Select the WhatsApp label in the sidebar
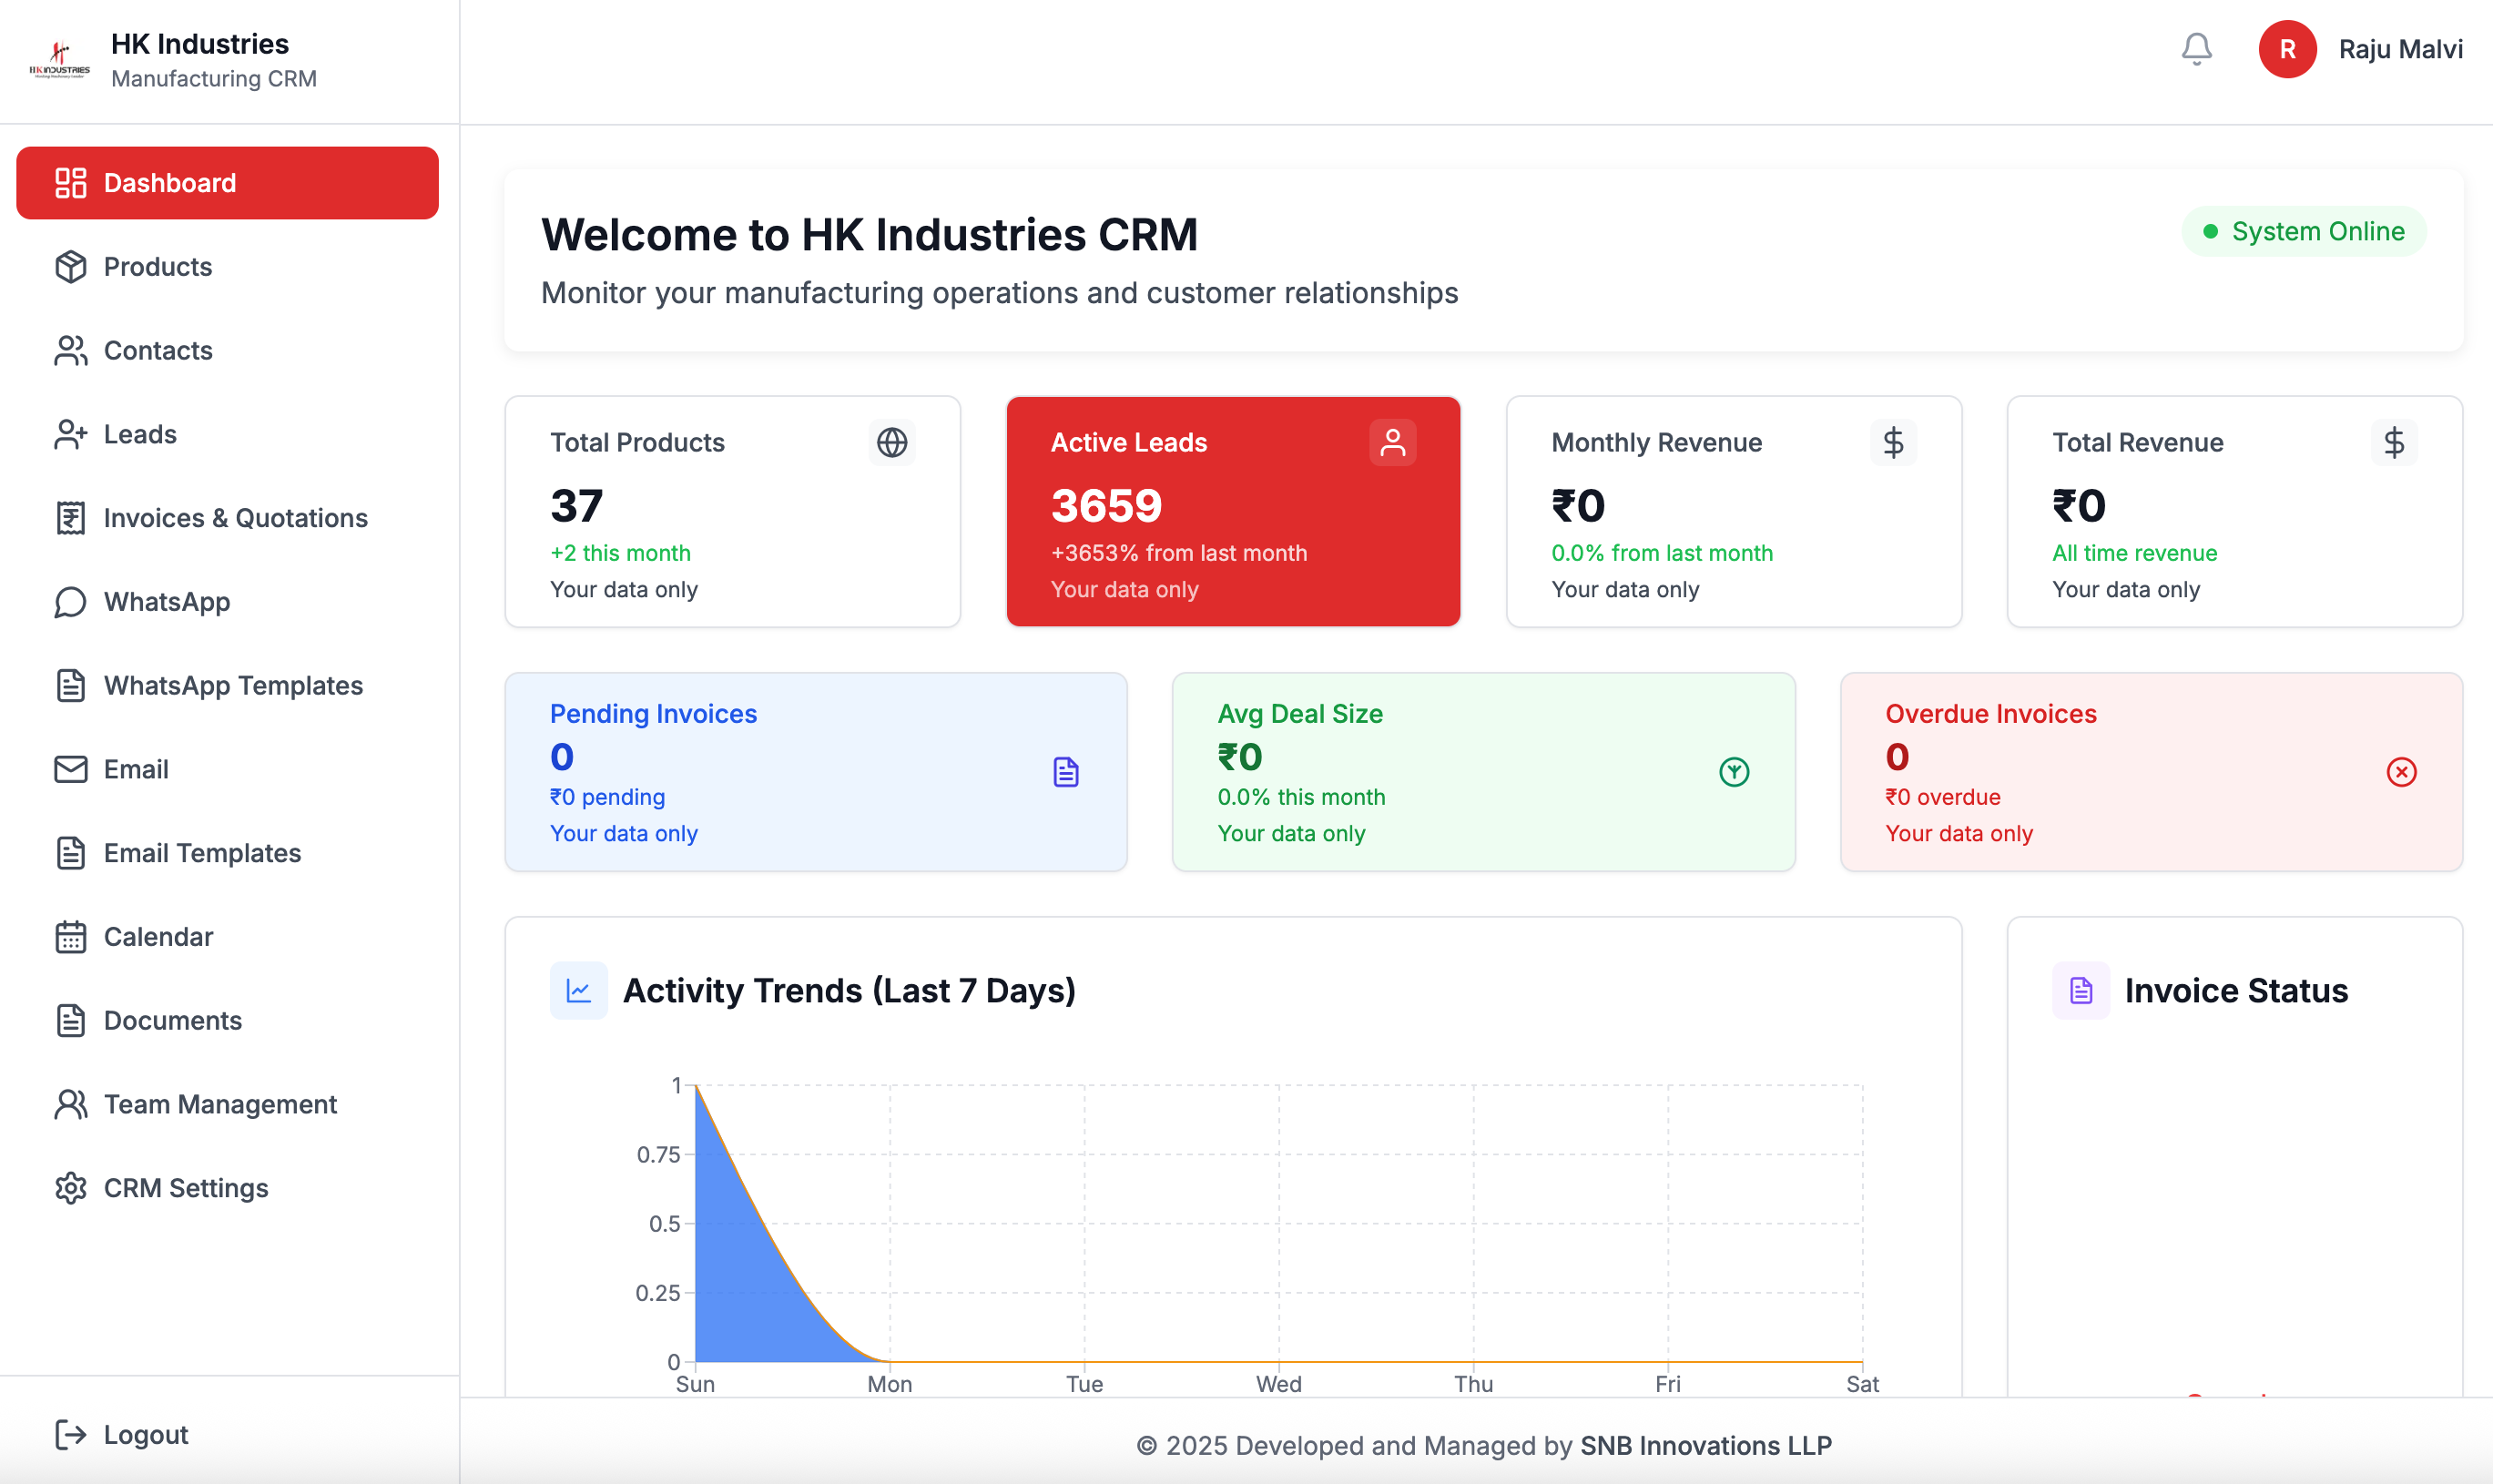The height and width of the screenshot is (1484, 2493). click(167, 602)
